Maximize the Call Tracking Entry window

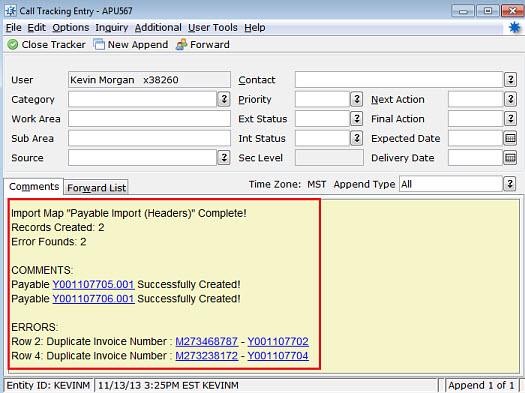[x=488, y=11]
